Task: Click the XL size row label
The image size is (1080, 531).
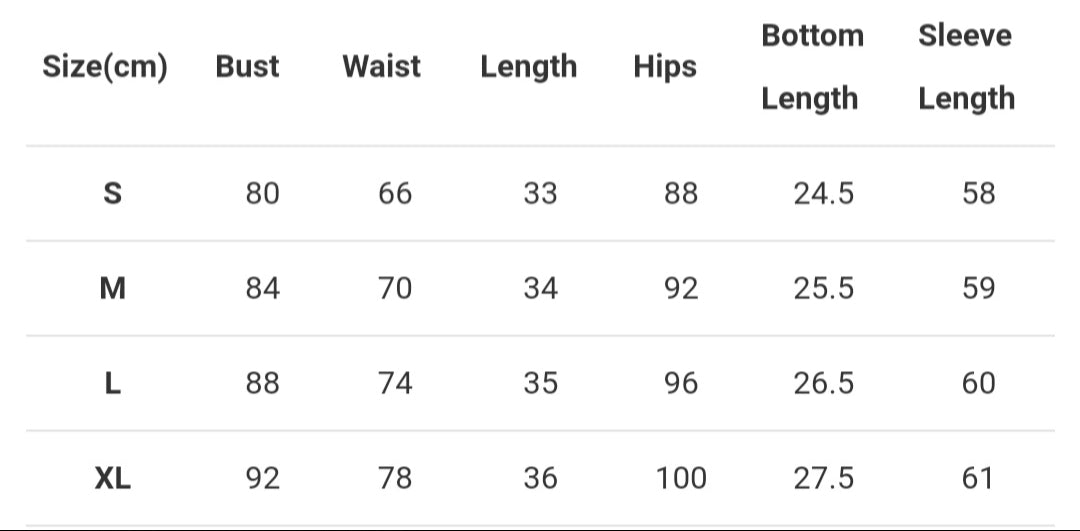Action: [113, 479]
